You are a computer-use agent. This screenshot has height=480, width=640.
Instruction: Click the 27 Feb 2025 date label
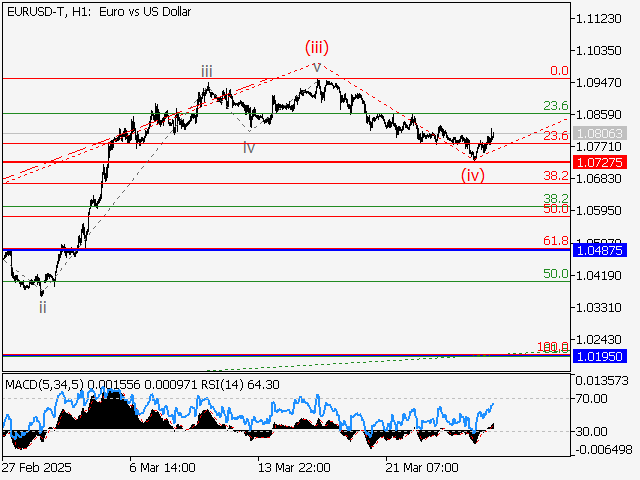coord(39,467)
